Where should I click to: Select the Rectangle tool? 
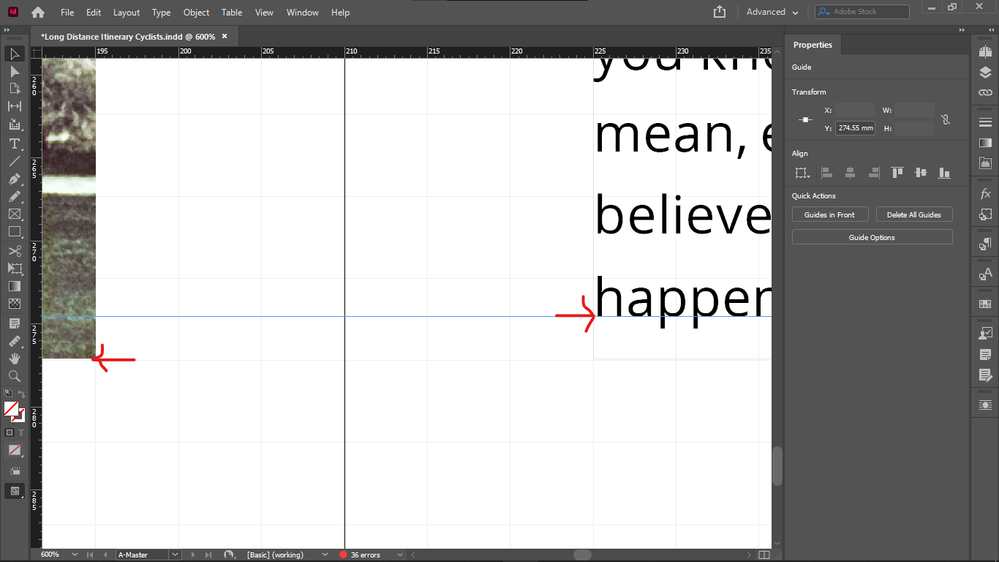pyautogui.click(x=15, y=232)
